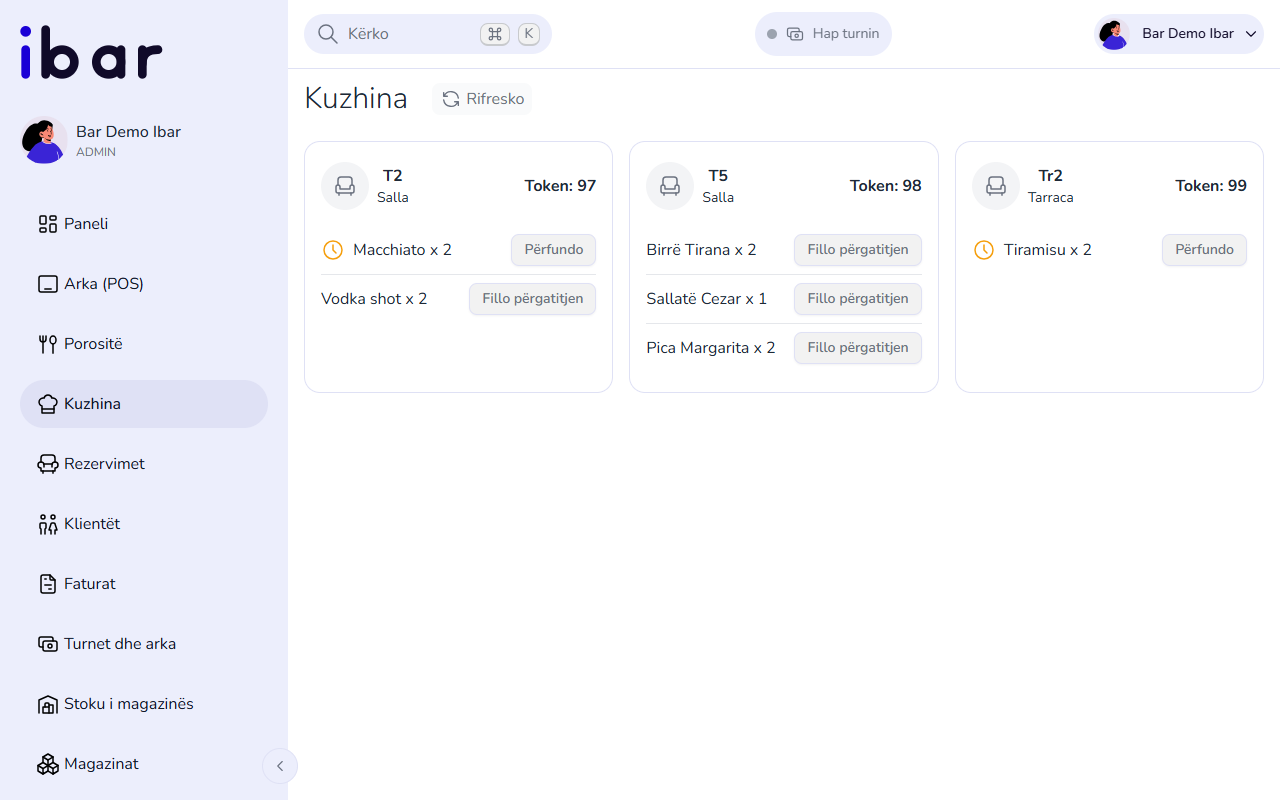Click the Kuzhina page heading
This screenshot has width=1280, height=800.
tap(356, 99)
